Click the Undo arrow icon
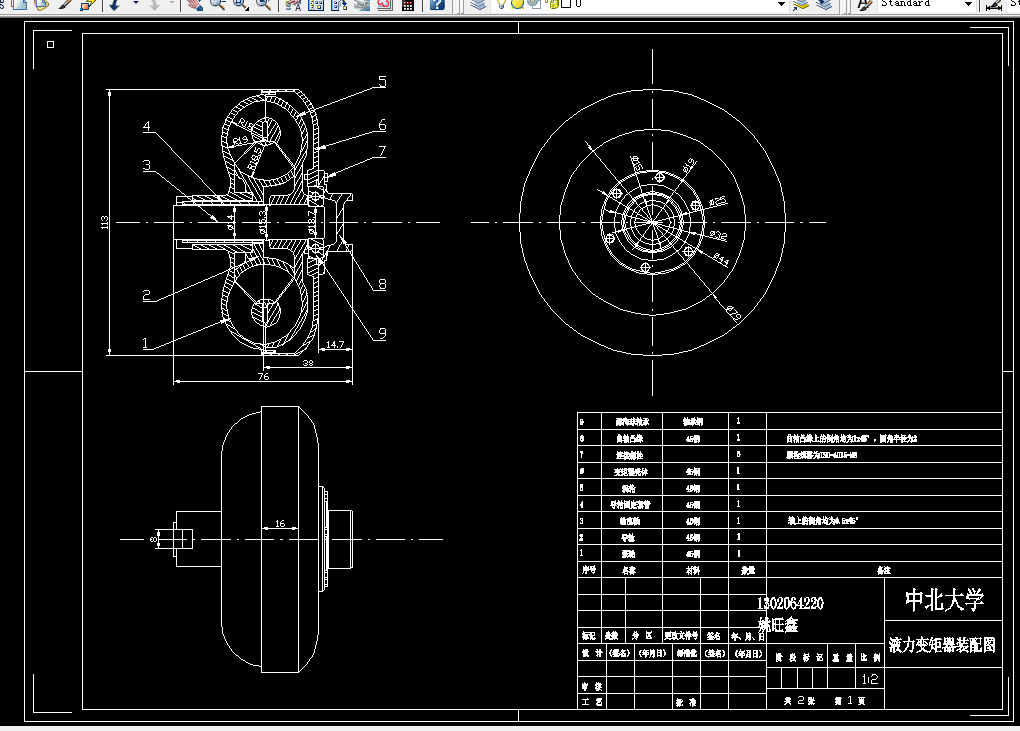This screenshot has height=731, width=1020. [x=114, y=5]
